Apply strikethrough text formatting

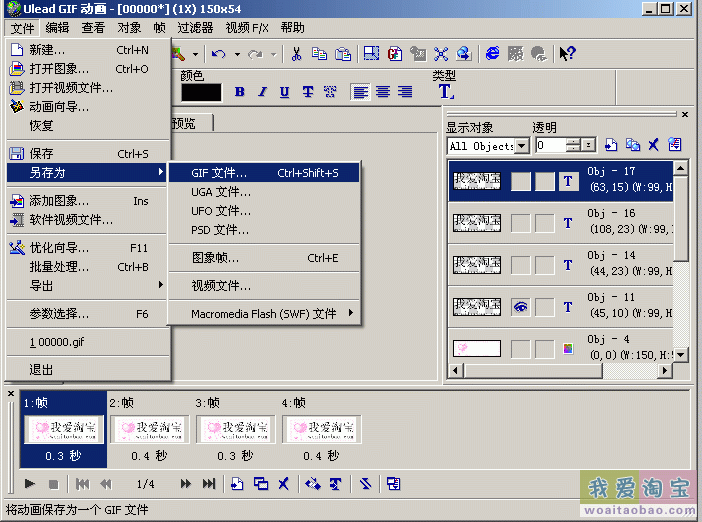point(308,92)
